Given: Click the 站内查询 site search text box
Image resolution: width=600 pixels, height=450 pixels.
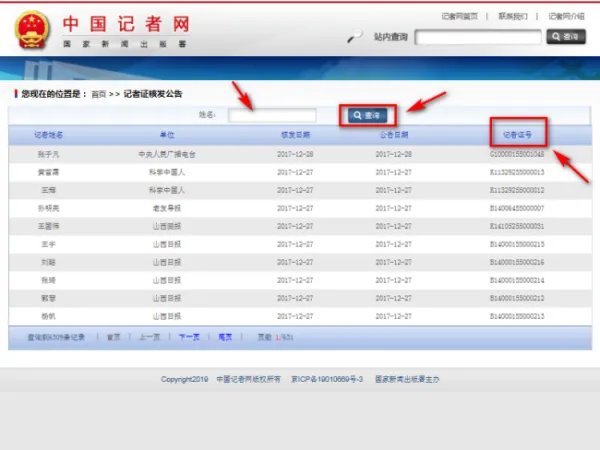Looking at the screenshot, I should pyautogui.click(x=478, y=37).
